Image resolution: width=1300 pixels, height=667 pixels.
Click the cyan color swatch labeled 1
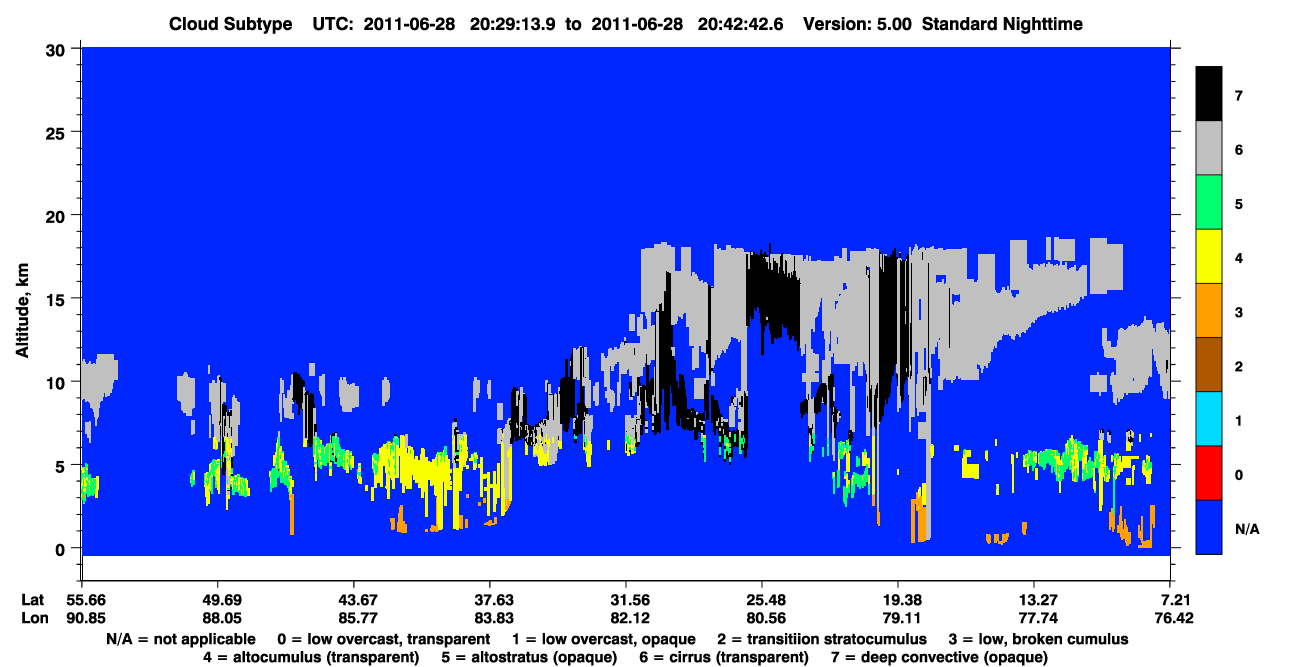[1209, 419]
